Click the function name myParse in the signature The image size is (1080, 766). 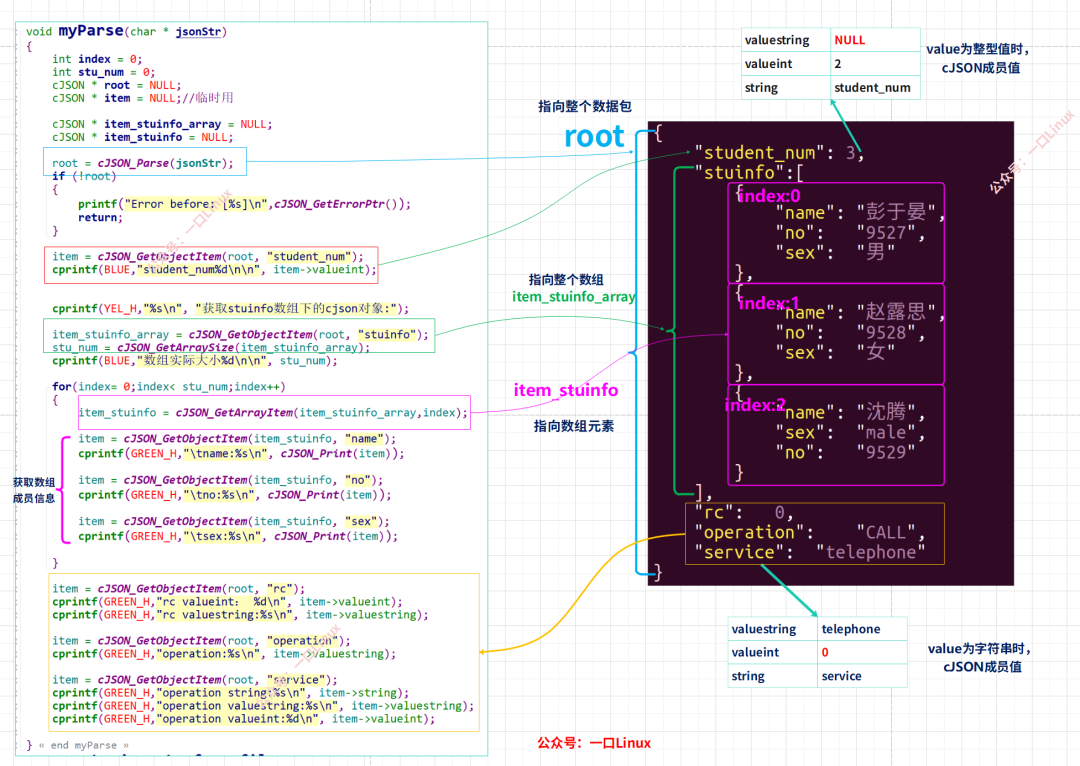coord(91,31)
